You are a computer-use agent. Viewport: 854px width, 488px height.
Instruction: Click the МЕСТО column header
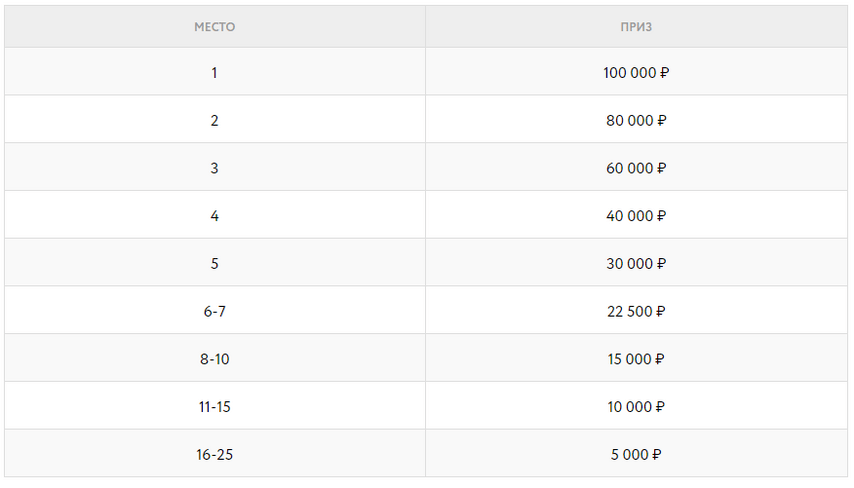[x=215, y=27]
